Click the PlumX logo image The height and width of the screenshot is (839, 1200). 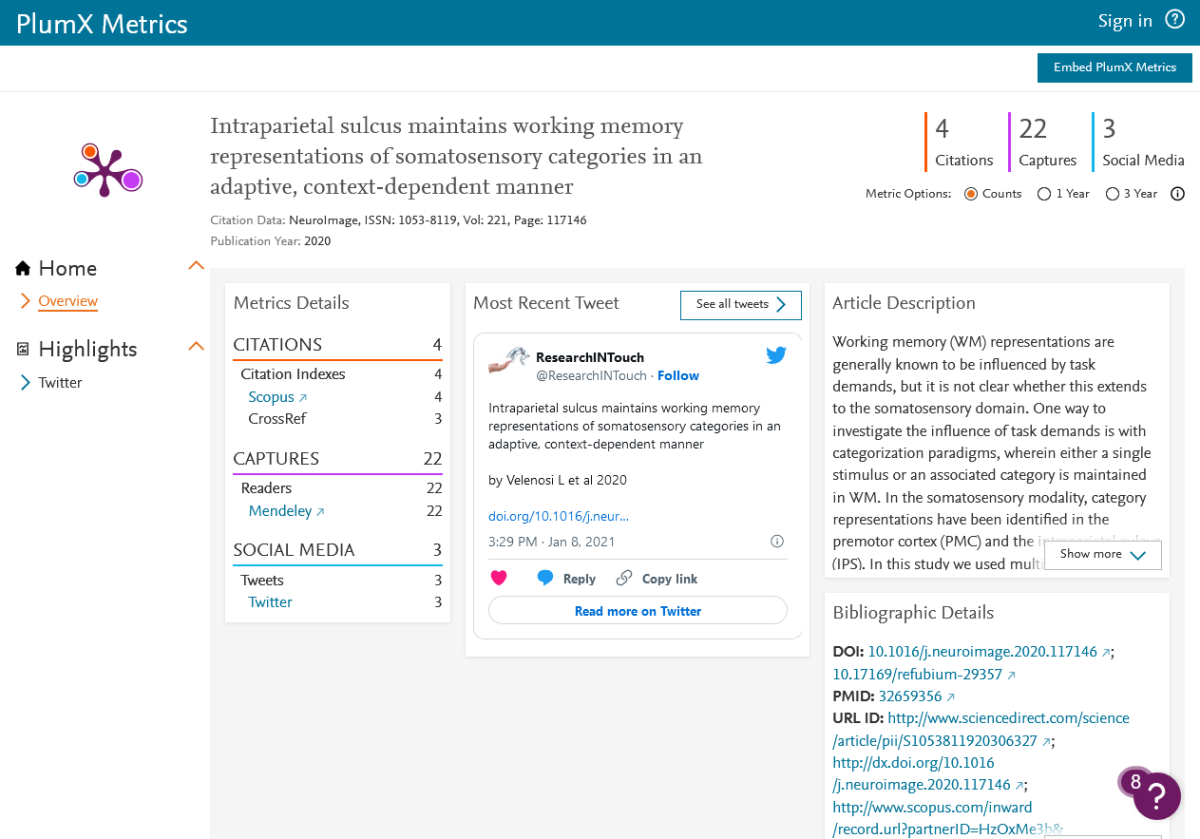108,169
